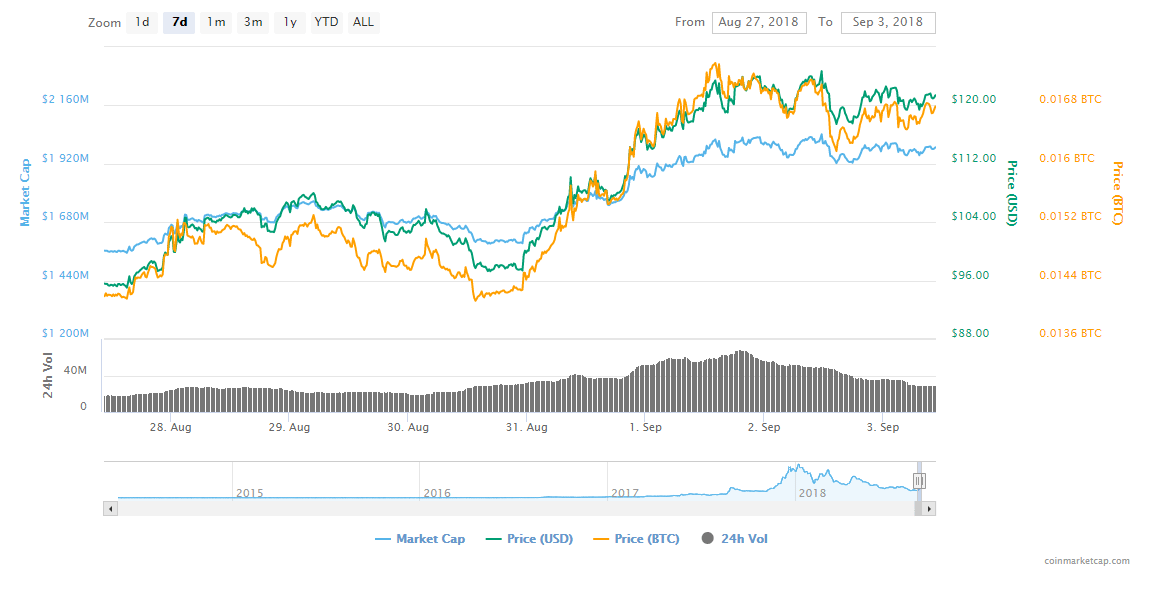
Task: Choose the 1y zoom option
Action: [289, 22]
